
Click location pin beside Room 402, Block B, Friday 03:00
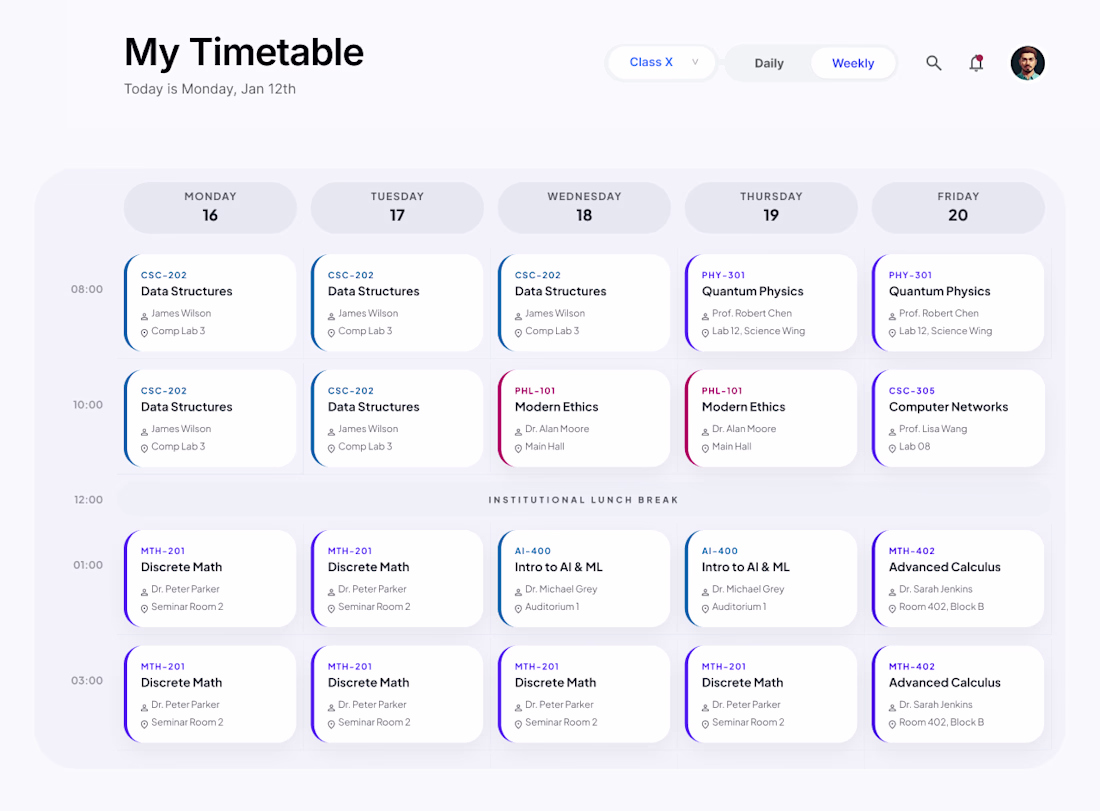(x=892, y=724)
